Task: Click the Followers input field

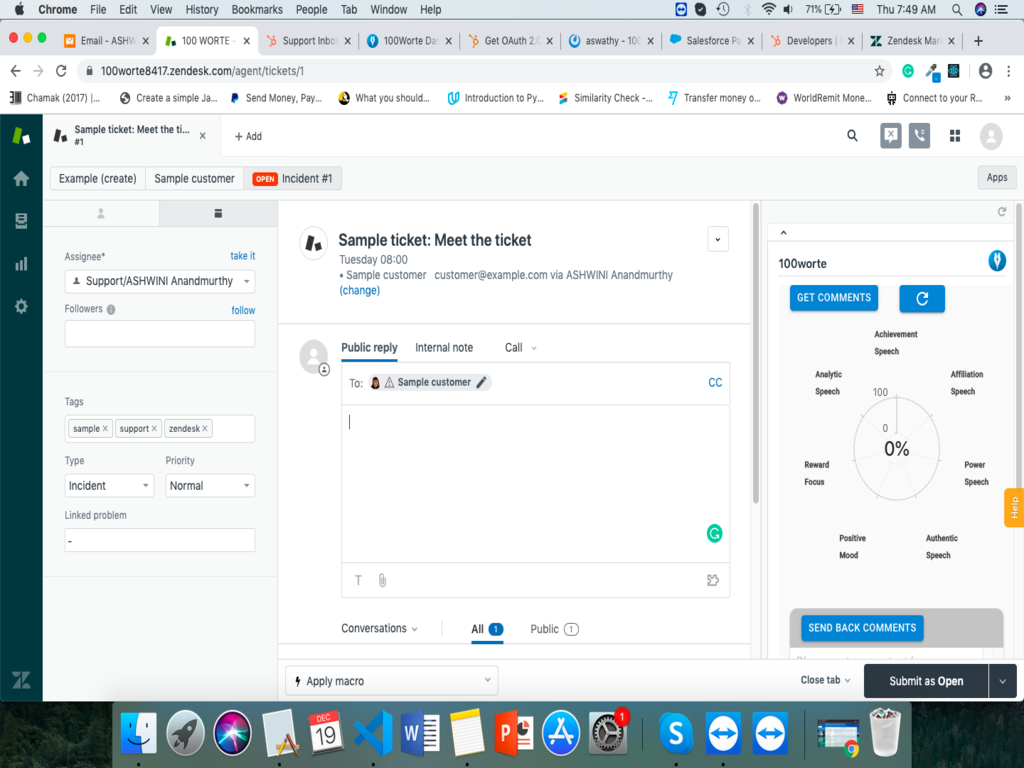Action: [160, 334]
